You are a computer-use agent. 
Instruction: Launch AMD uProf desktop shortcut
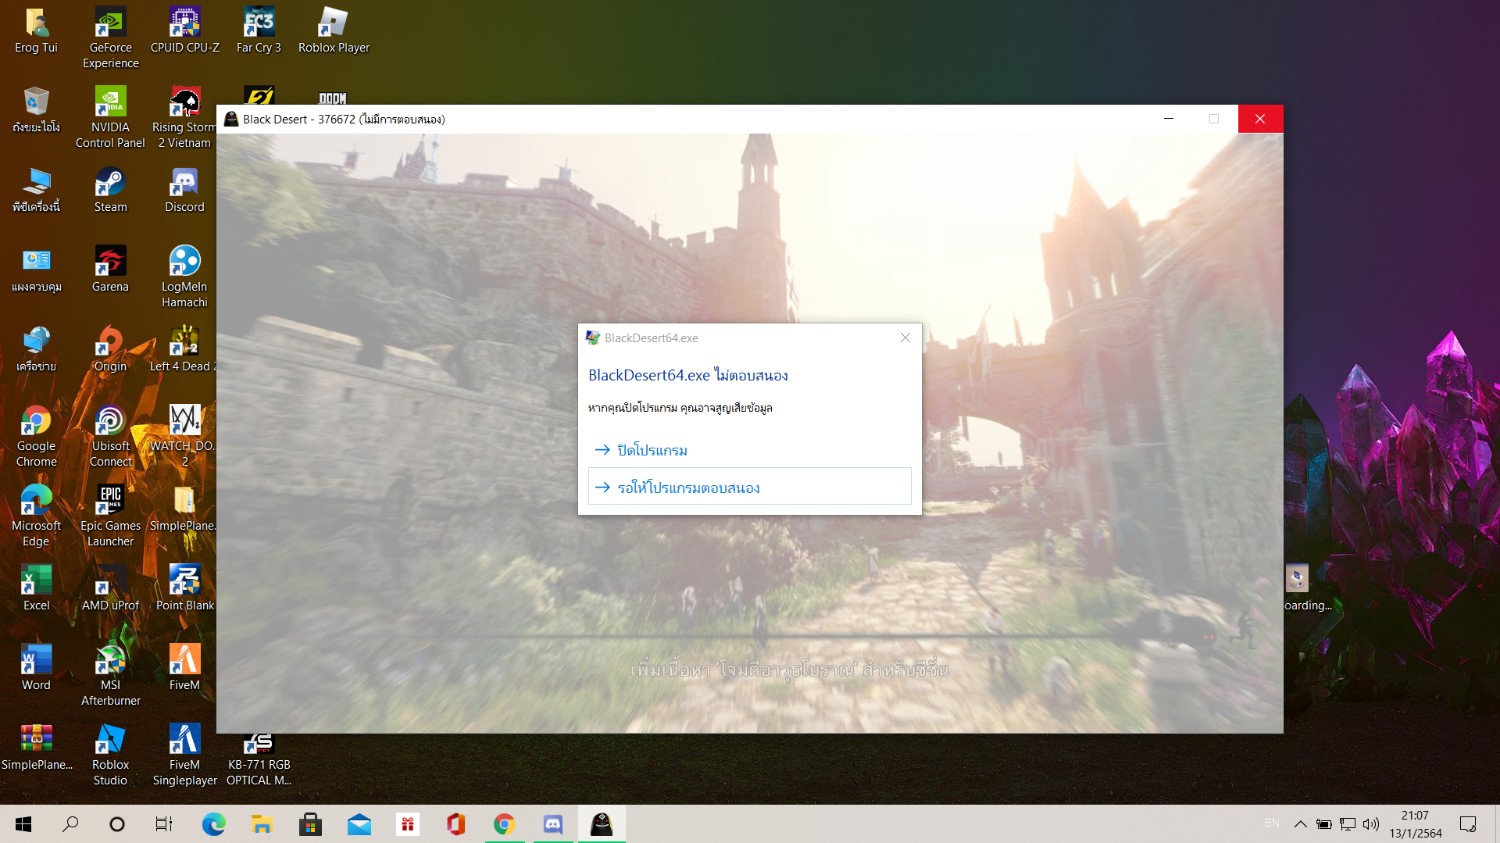pos(110,588)
